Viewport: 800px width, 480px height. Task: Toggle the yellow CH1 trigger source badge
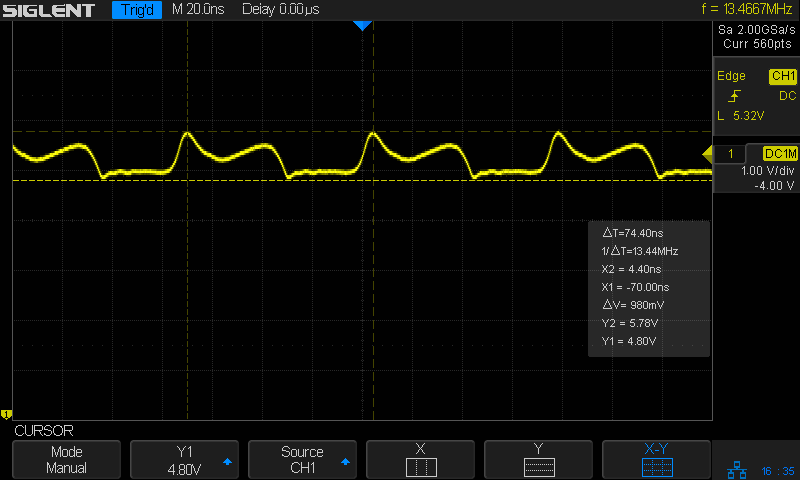tap(782, 76)
